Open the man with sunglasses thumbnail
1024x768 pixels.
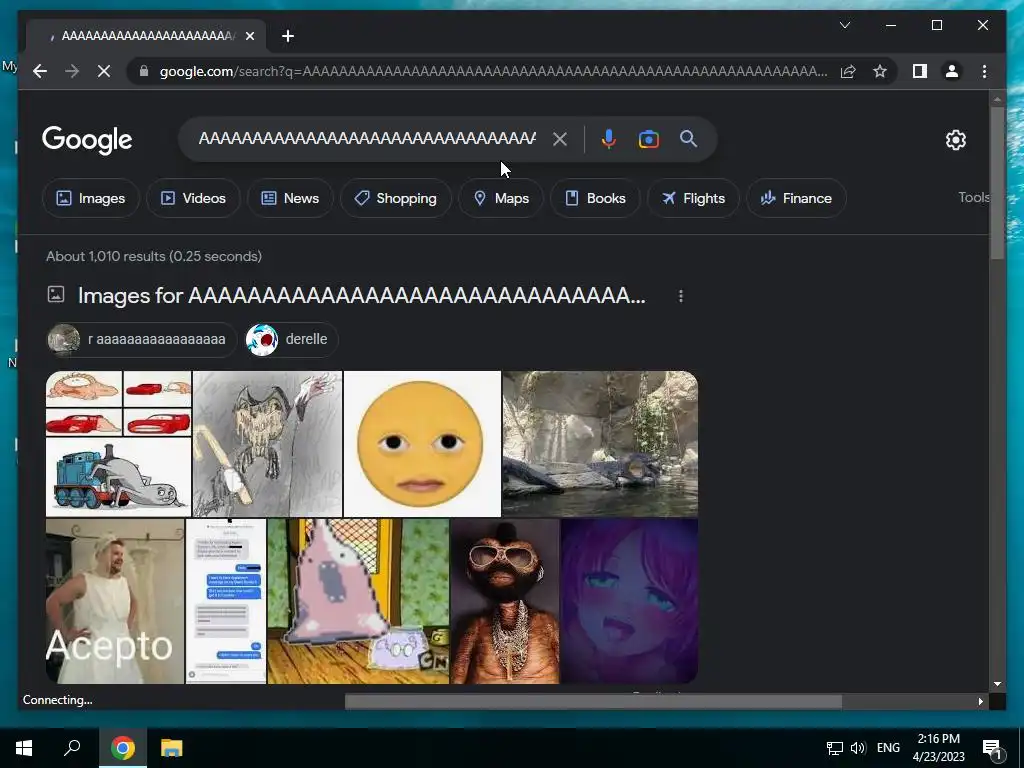(x=505, y=601)
